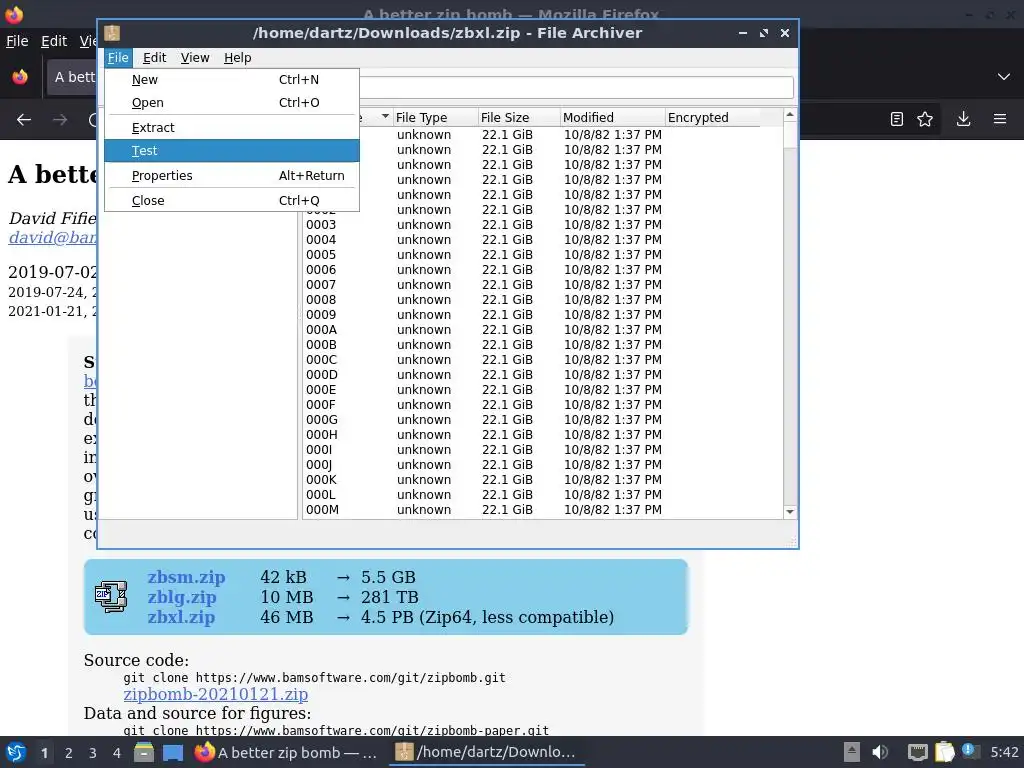Image resolution: width=1024 pixels, height=768 pixels.
Task: Select the file row 000D
Action: 542,375
